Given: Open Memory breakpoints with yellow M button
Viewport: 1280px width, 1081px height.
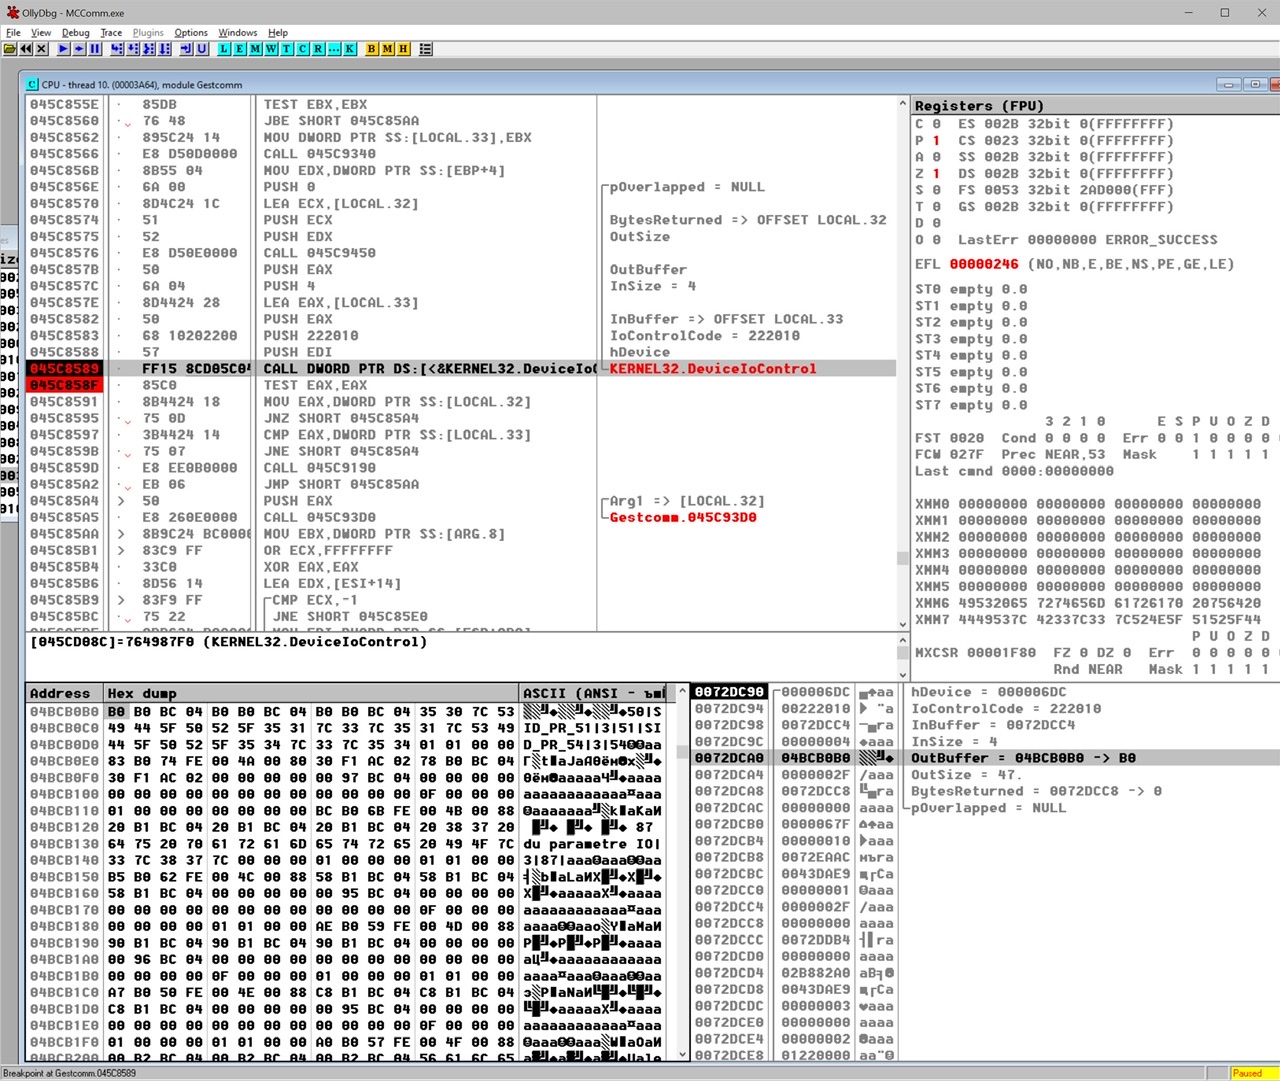Looking at the screenshot, I should [388, 49].
